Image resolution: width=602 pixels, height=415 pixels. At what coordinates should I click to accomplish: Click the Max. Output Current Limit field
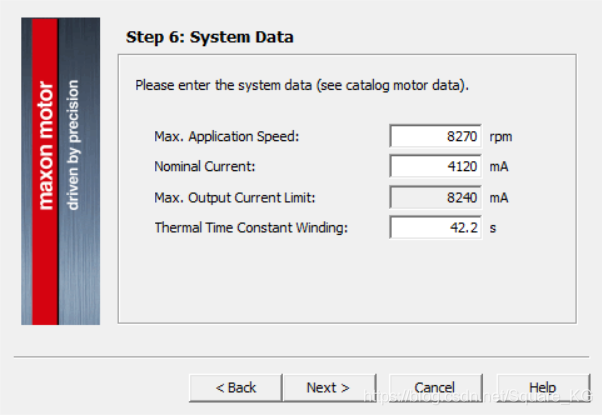(435, 197)
